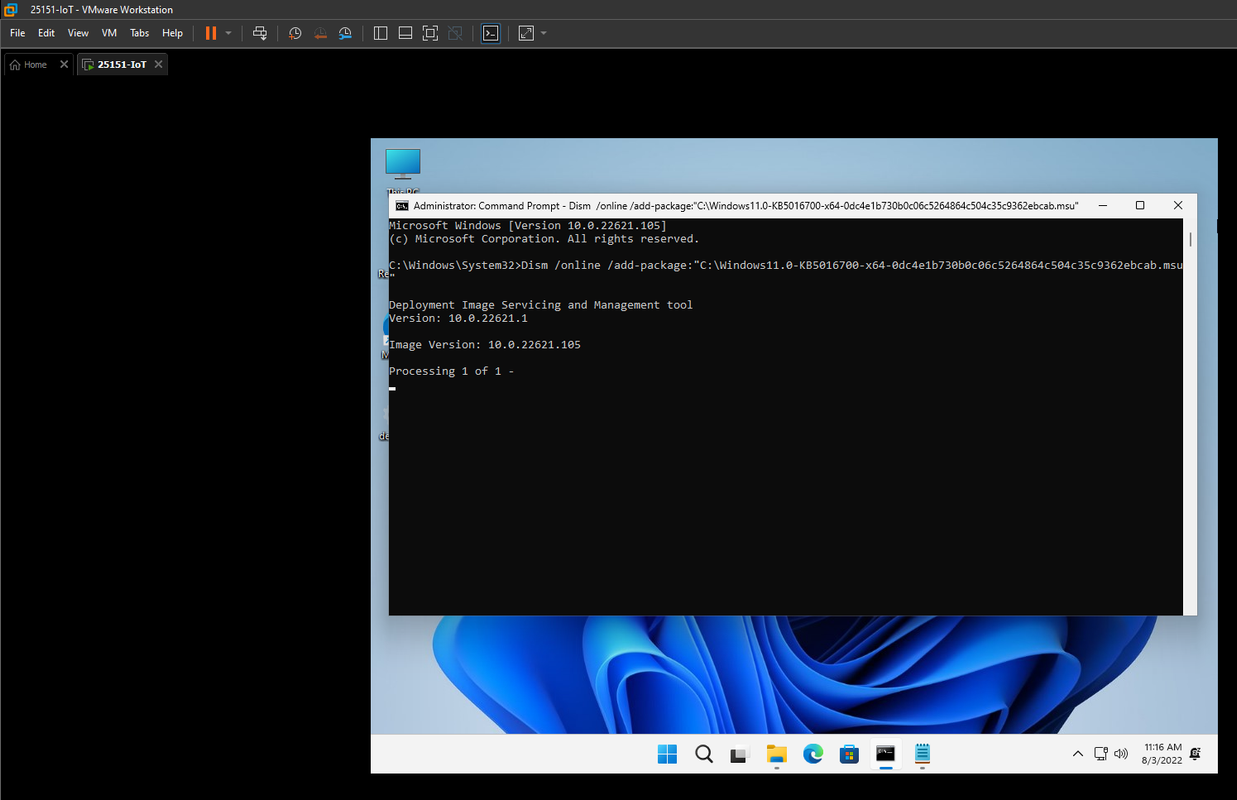Launch Microsoft Edge from taskbar

pyautogui.click(x=813, y=754)
